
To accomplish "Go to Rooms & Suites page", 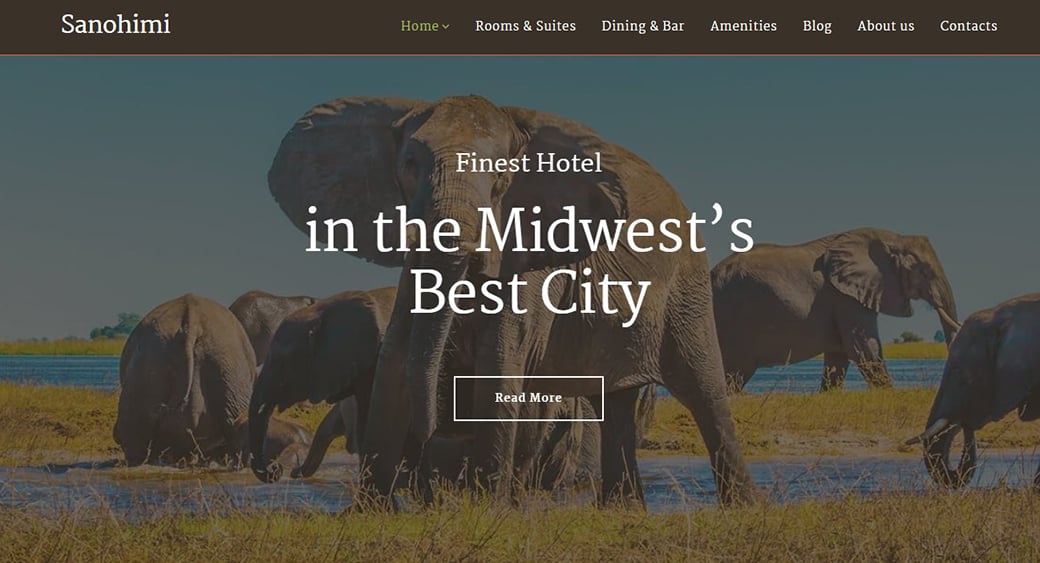I will pyautogui.click(x=525, y=26).
